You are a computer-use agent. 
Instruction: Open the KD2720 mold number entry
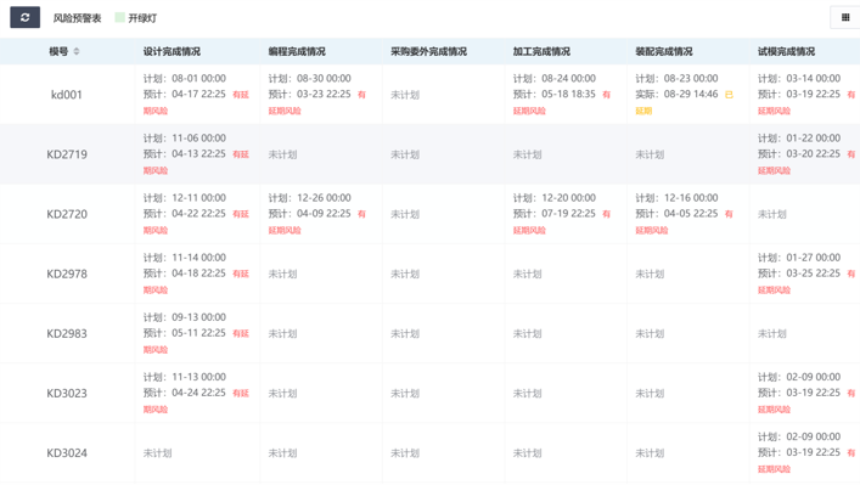67,214
